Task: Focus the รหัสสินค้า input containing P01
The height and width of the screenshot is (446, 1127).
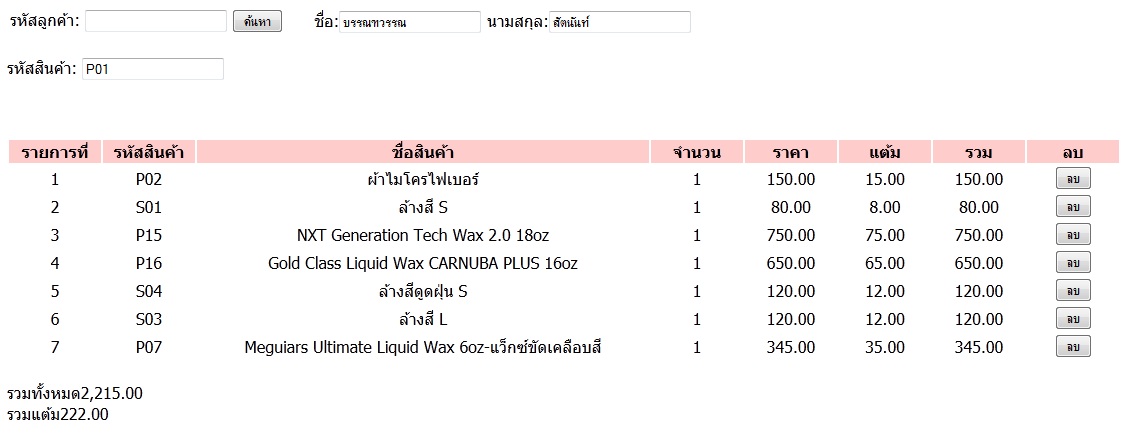Action: tap(153, 69)
